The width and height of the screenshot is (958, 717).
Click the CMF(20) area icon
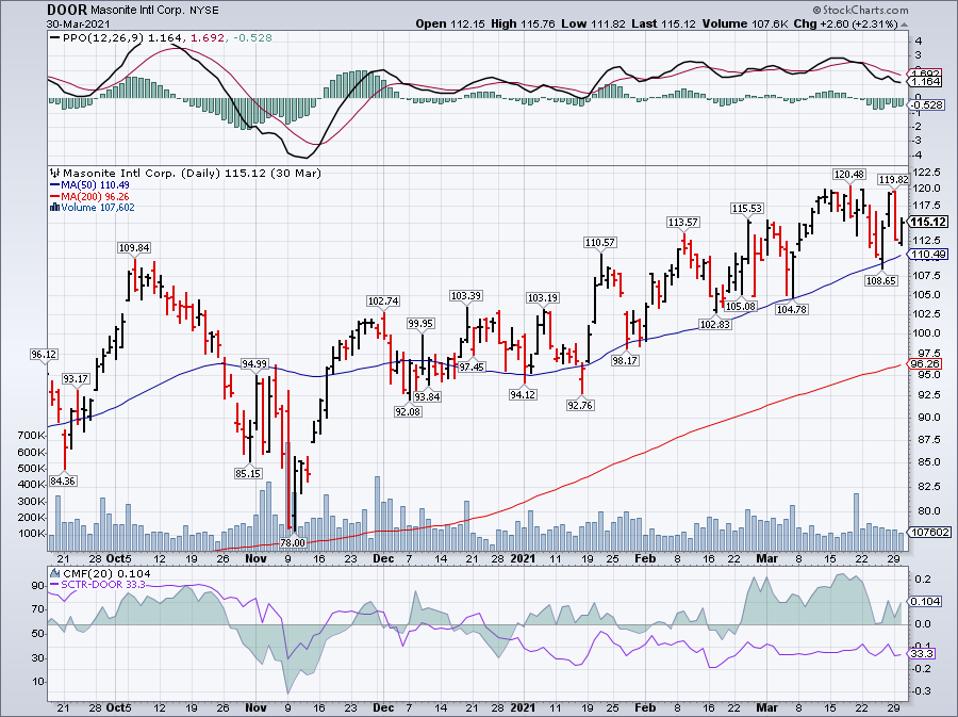[55, 573]
